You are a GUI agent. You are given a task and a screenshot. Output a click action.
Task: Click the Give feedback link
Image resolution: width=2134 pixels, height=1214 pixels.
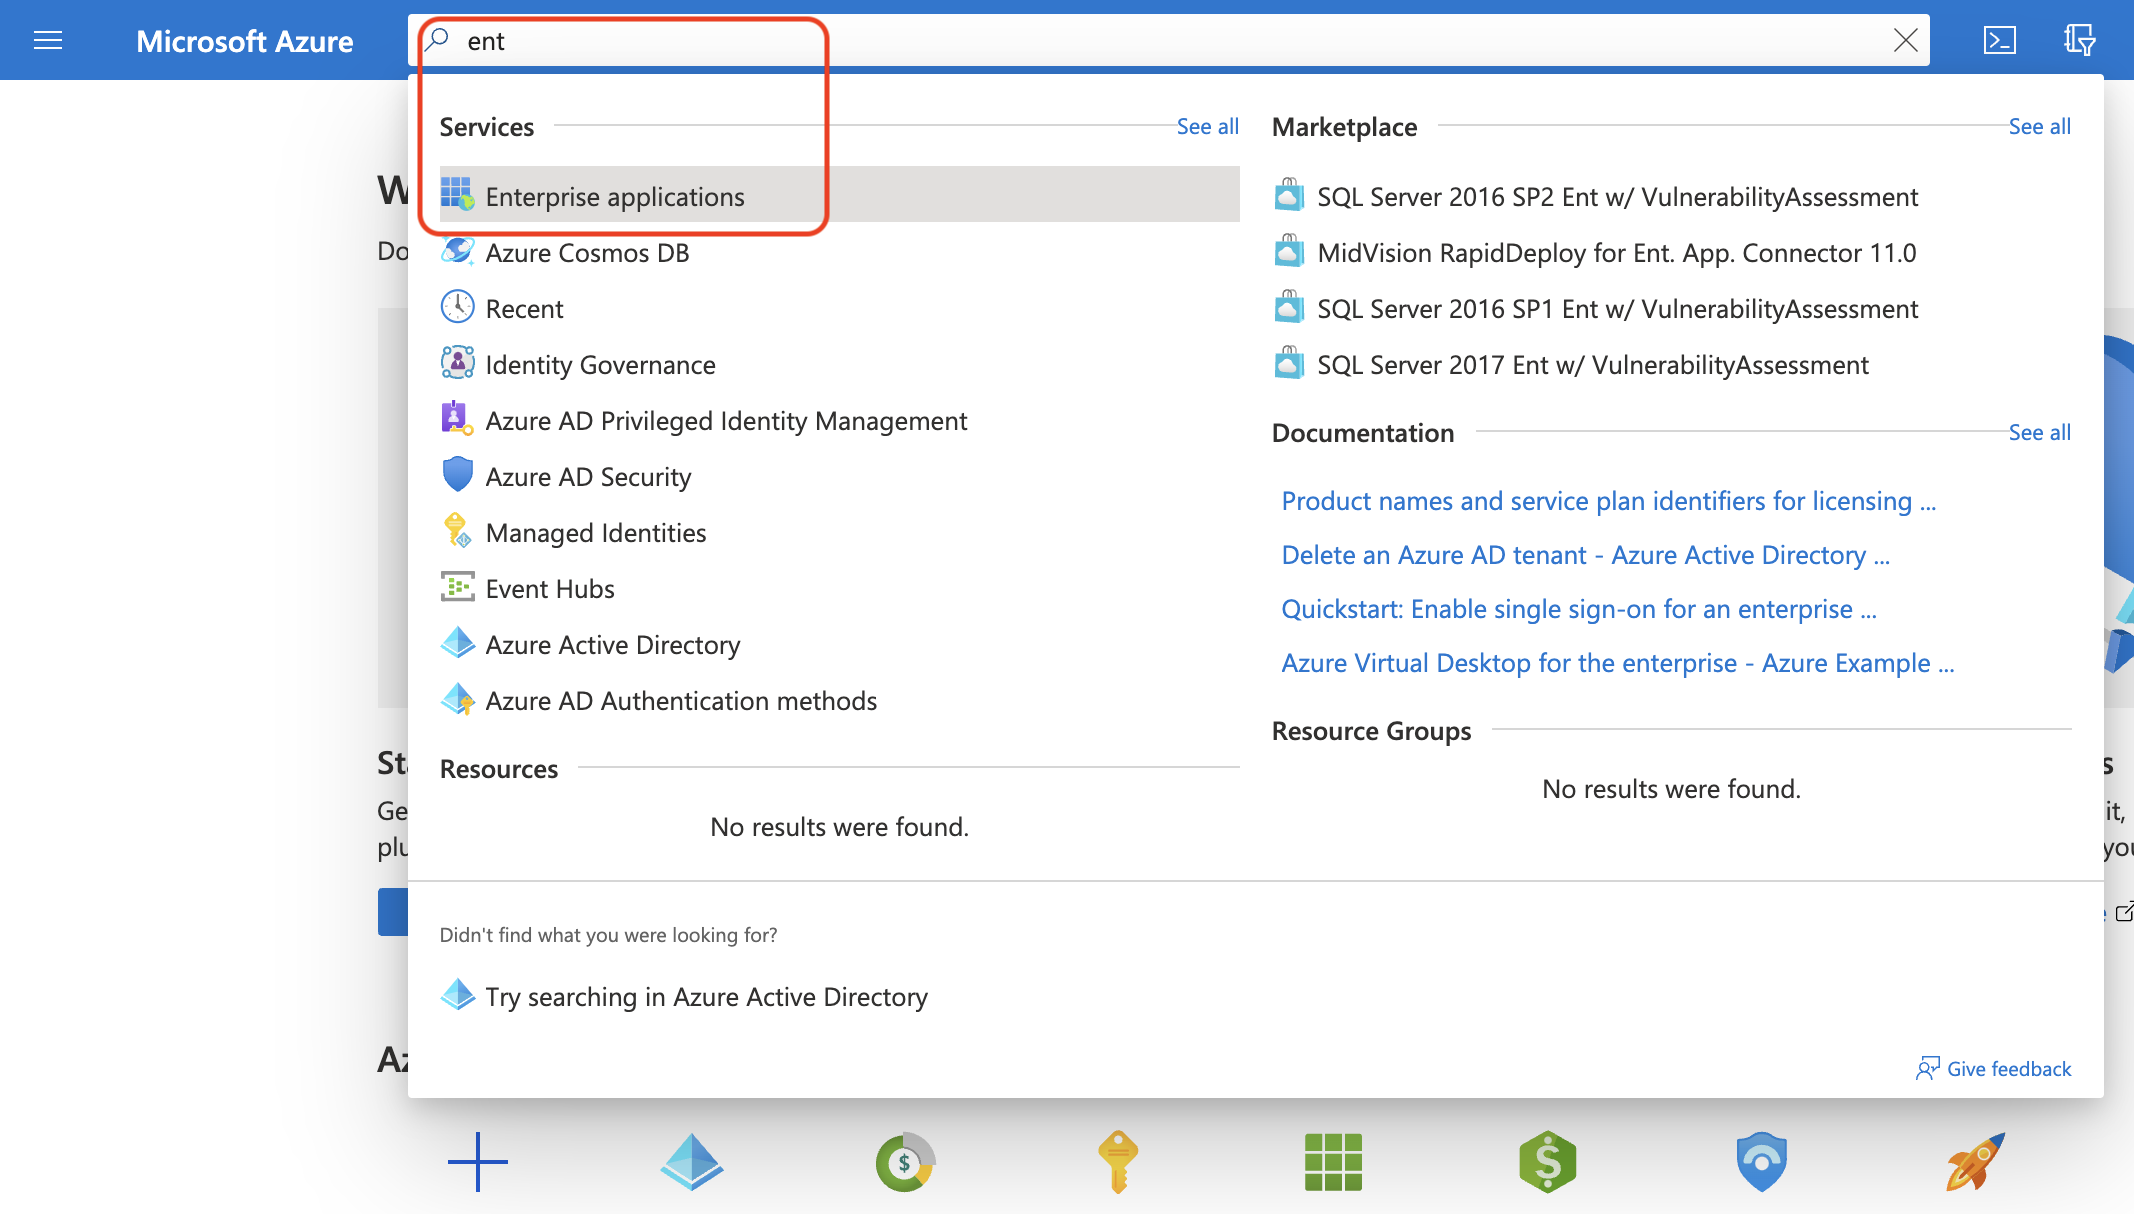pyautogui.click(x=1993, y=1069)
